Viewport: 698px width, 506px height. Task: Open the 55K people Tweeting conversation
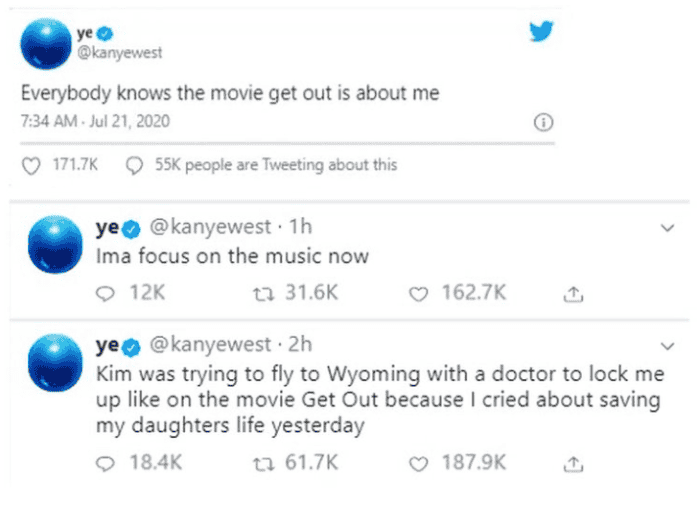pos(262,165)
